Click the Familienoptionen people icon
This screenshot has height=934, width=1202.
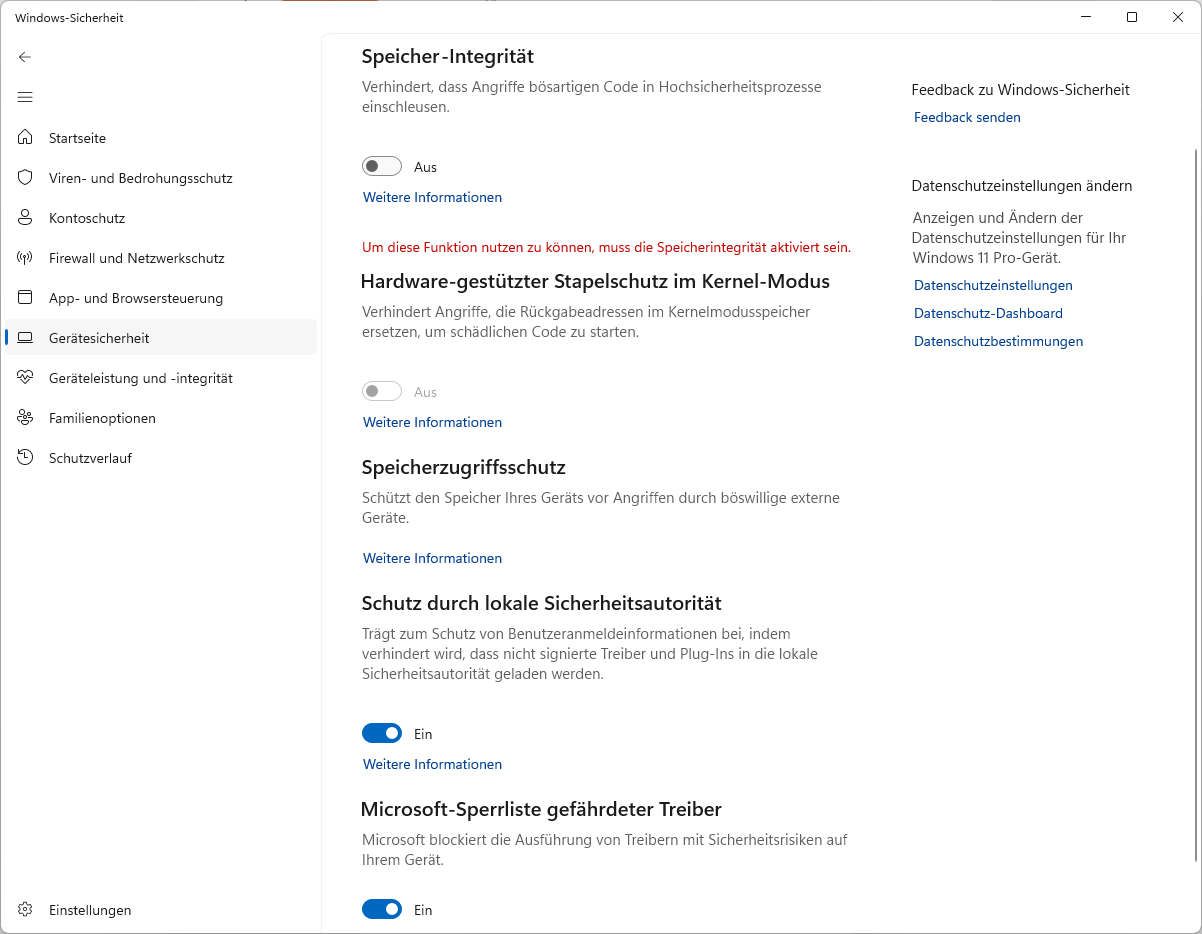click(x=26, y=418)
